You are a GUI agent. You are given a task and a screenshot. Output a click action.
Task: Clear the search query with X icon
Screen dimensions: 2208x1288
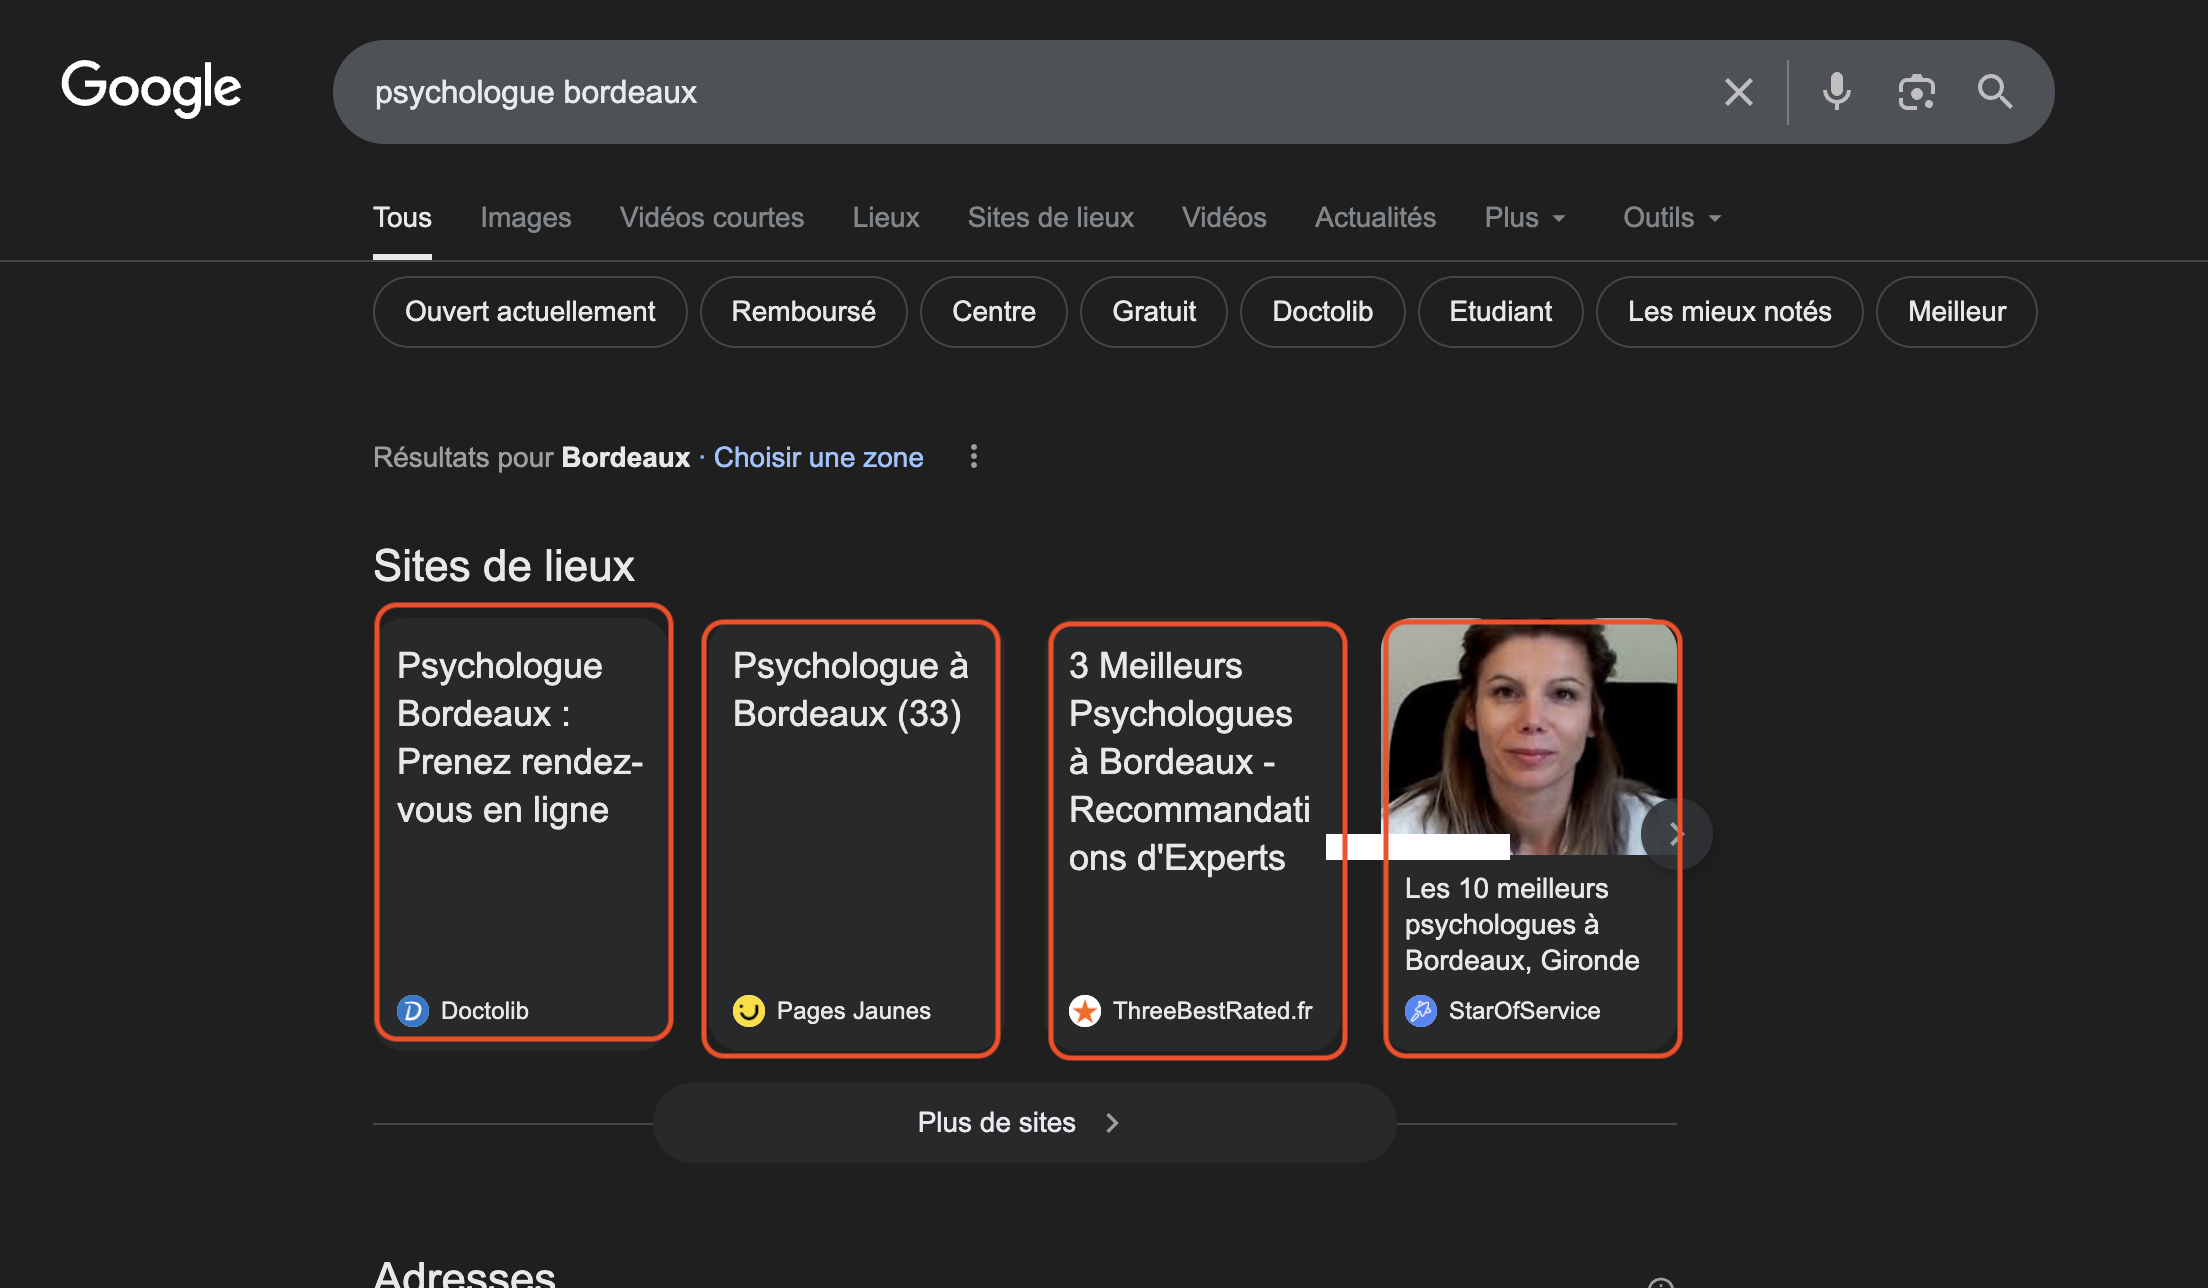pyautogui.click(x=1739, y=92)
